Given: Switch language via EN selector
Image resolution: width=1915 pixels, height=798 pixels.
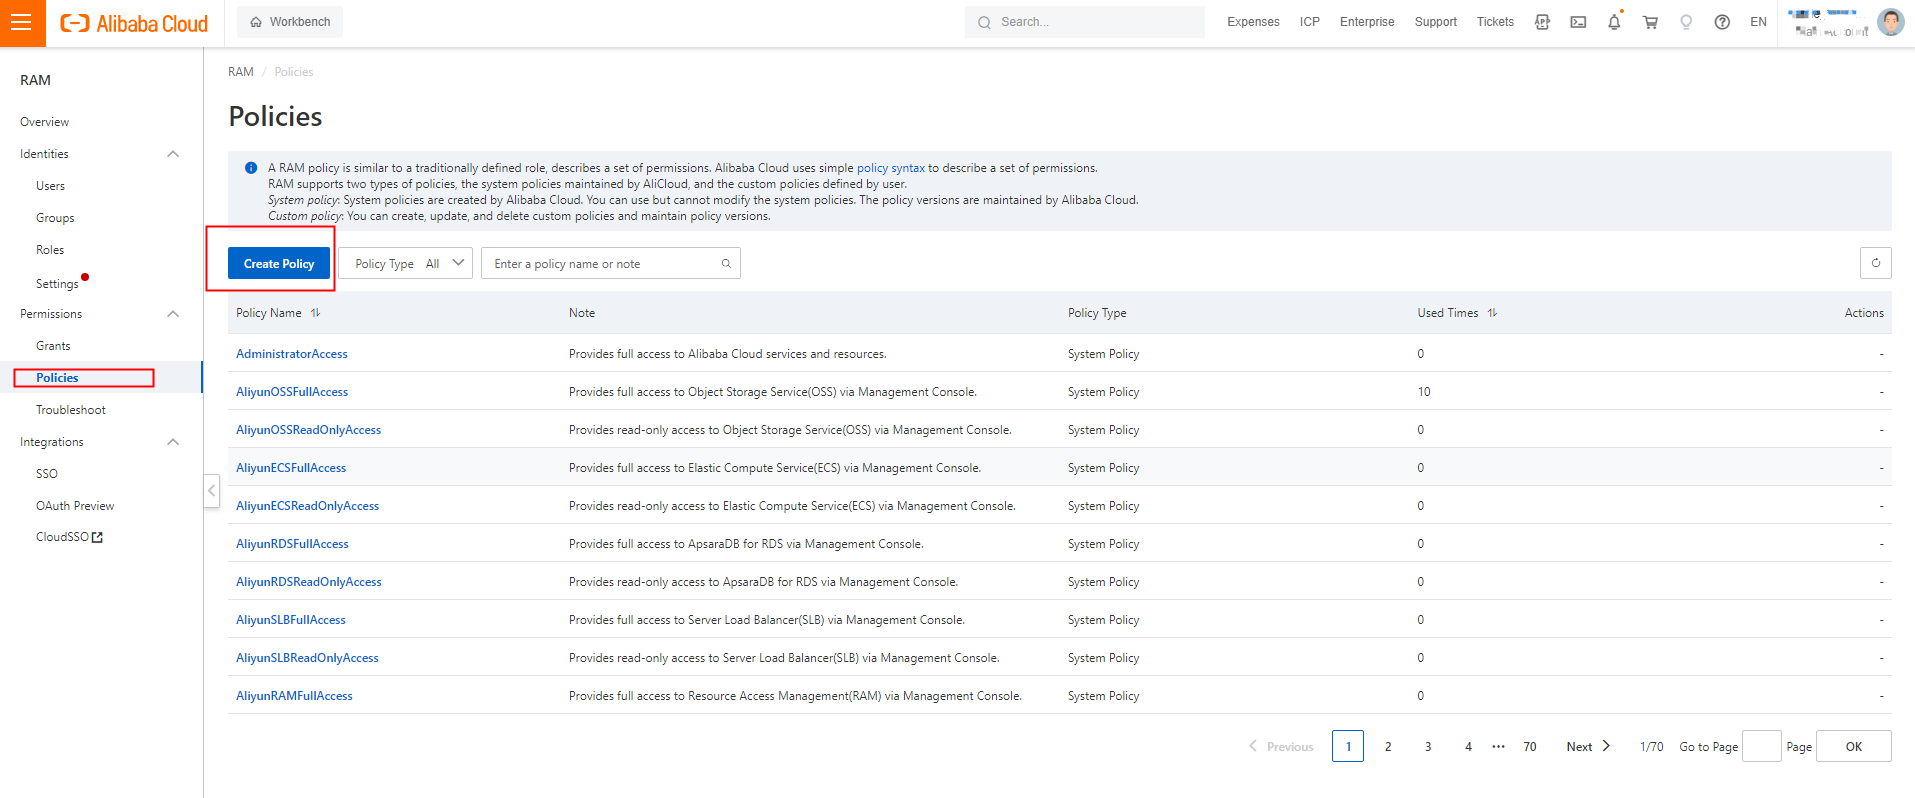Looking at the screenshot, I should [x=1758, y=22].
